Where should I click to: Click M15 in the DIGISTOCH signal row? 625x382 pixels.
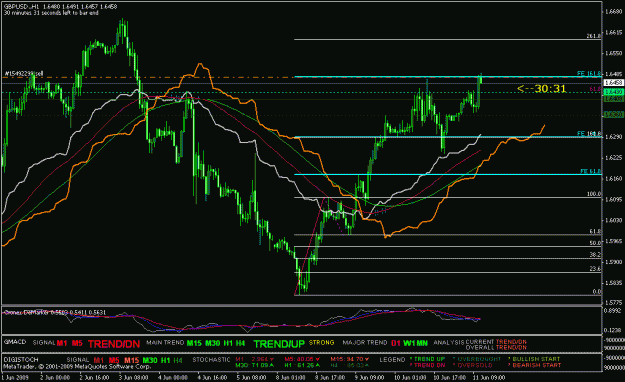click(x=131, y=360)
